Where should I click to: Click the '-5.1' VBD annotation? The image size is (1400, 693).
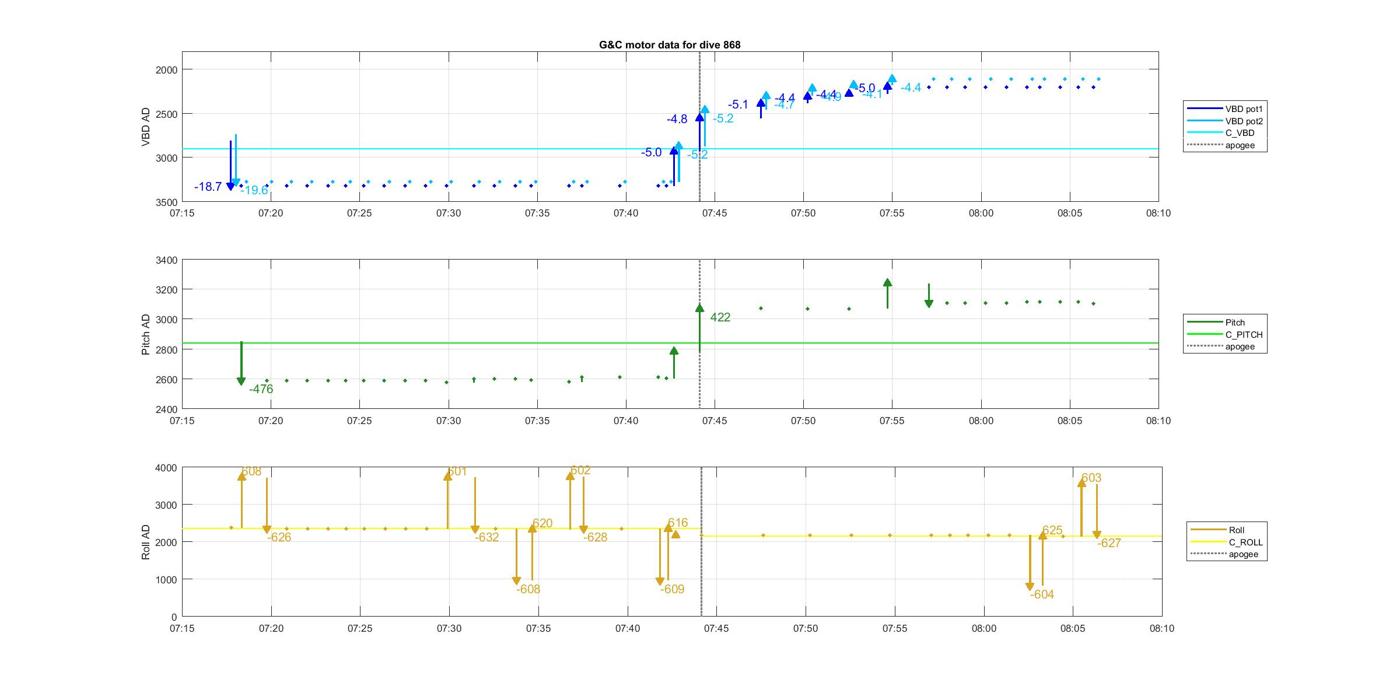click(738, 104)
